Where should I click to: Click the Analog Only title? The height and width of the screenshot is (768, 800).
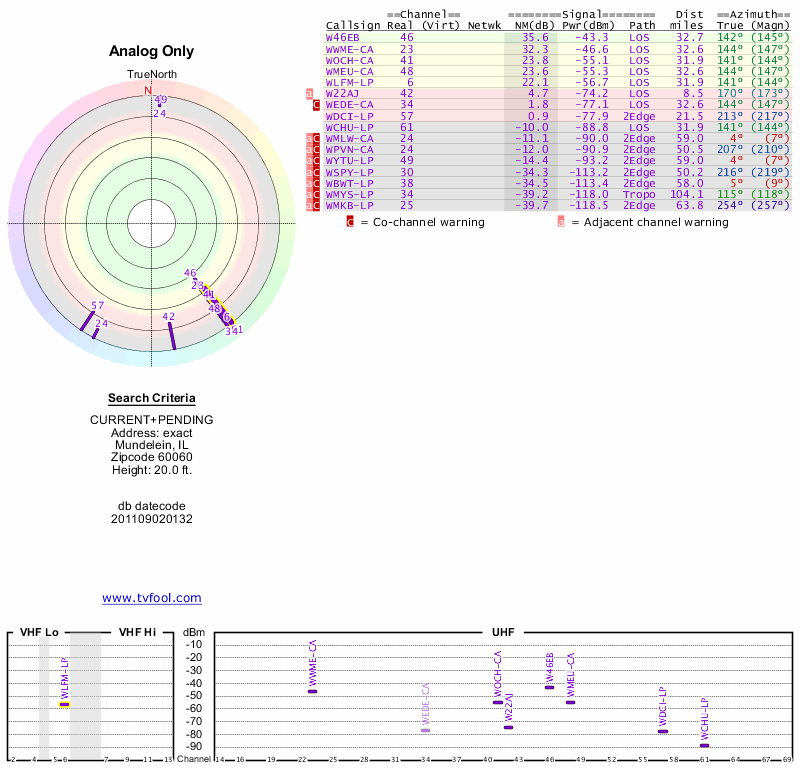[x=152, y=52]
